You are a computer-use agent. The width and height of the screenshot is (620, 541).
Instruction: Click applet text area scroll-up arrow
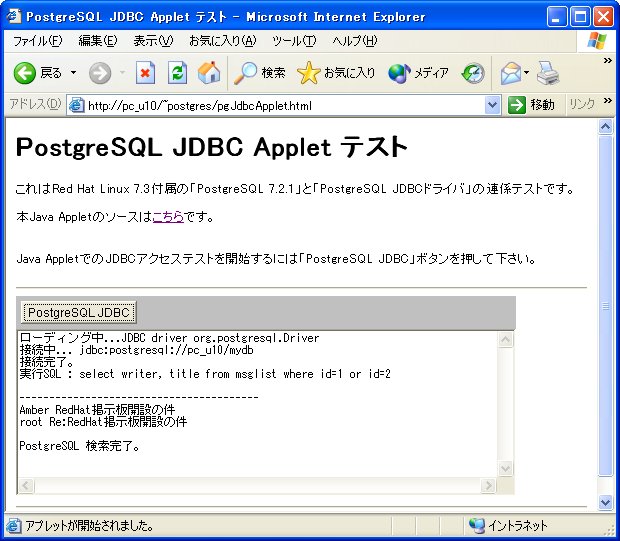[x=506, y=340]
